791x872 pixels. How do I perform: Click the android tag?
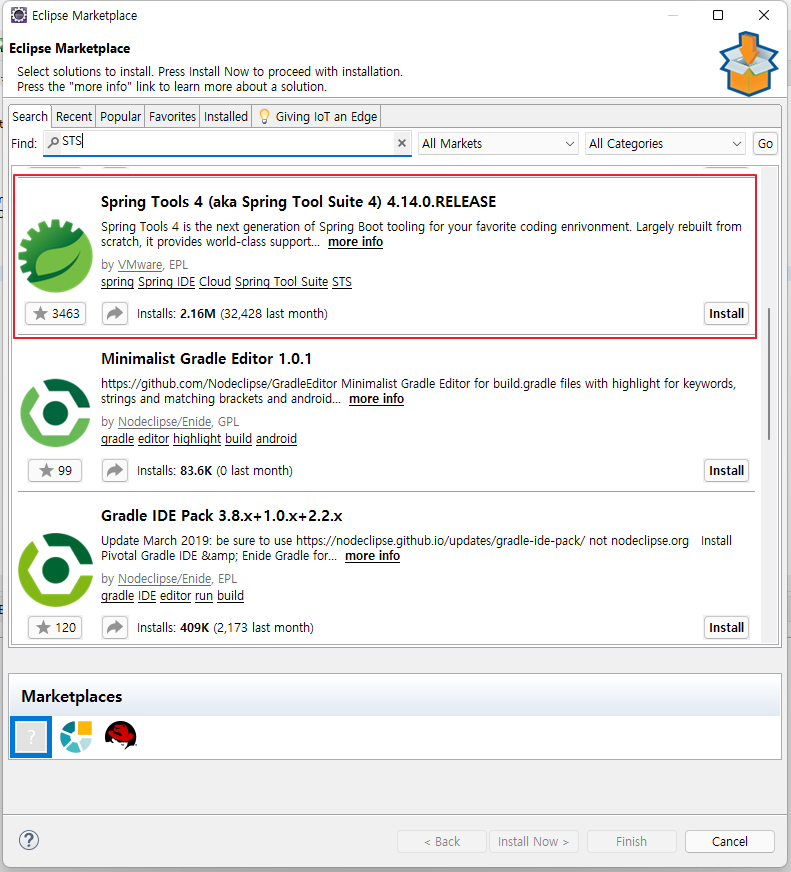pyautogui.click(x=276, y=439)
